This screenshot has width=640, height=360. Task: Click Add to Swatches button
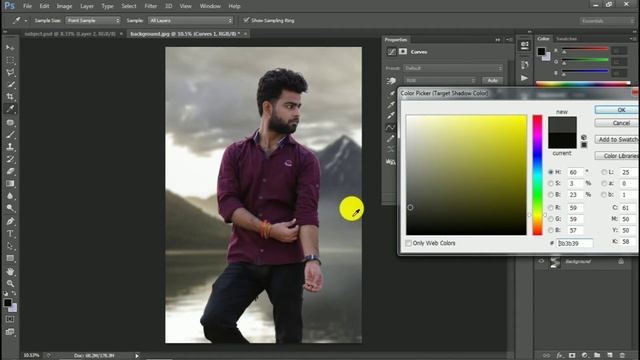[617, 140]
